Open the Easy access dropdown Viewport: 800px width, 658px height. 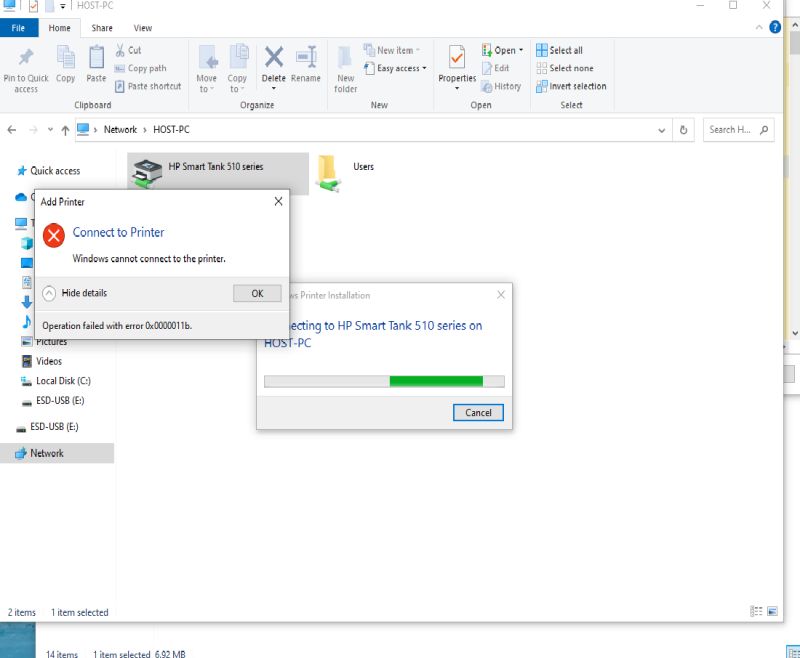[395, 68]
